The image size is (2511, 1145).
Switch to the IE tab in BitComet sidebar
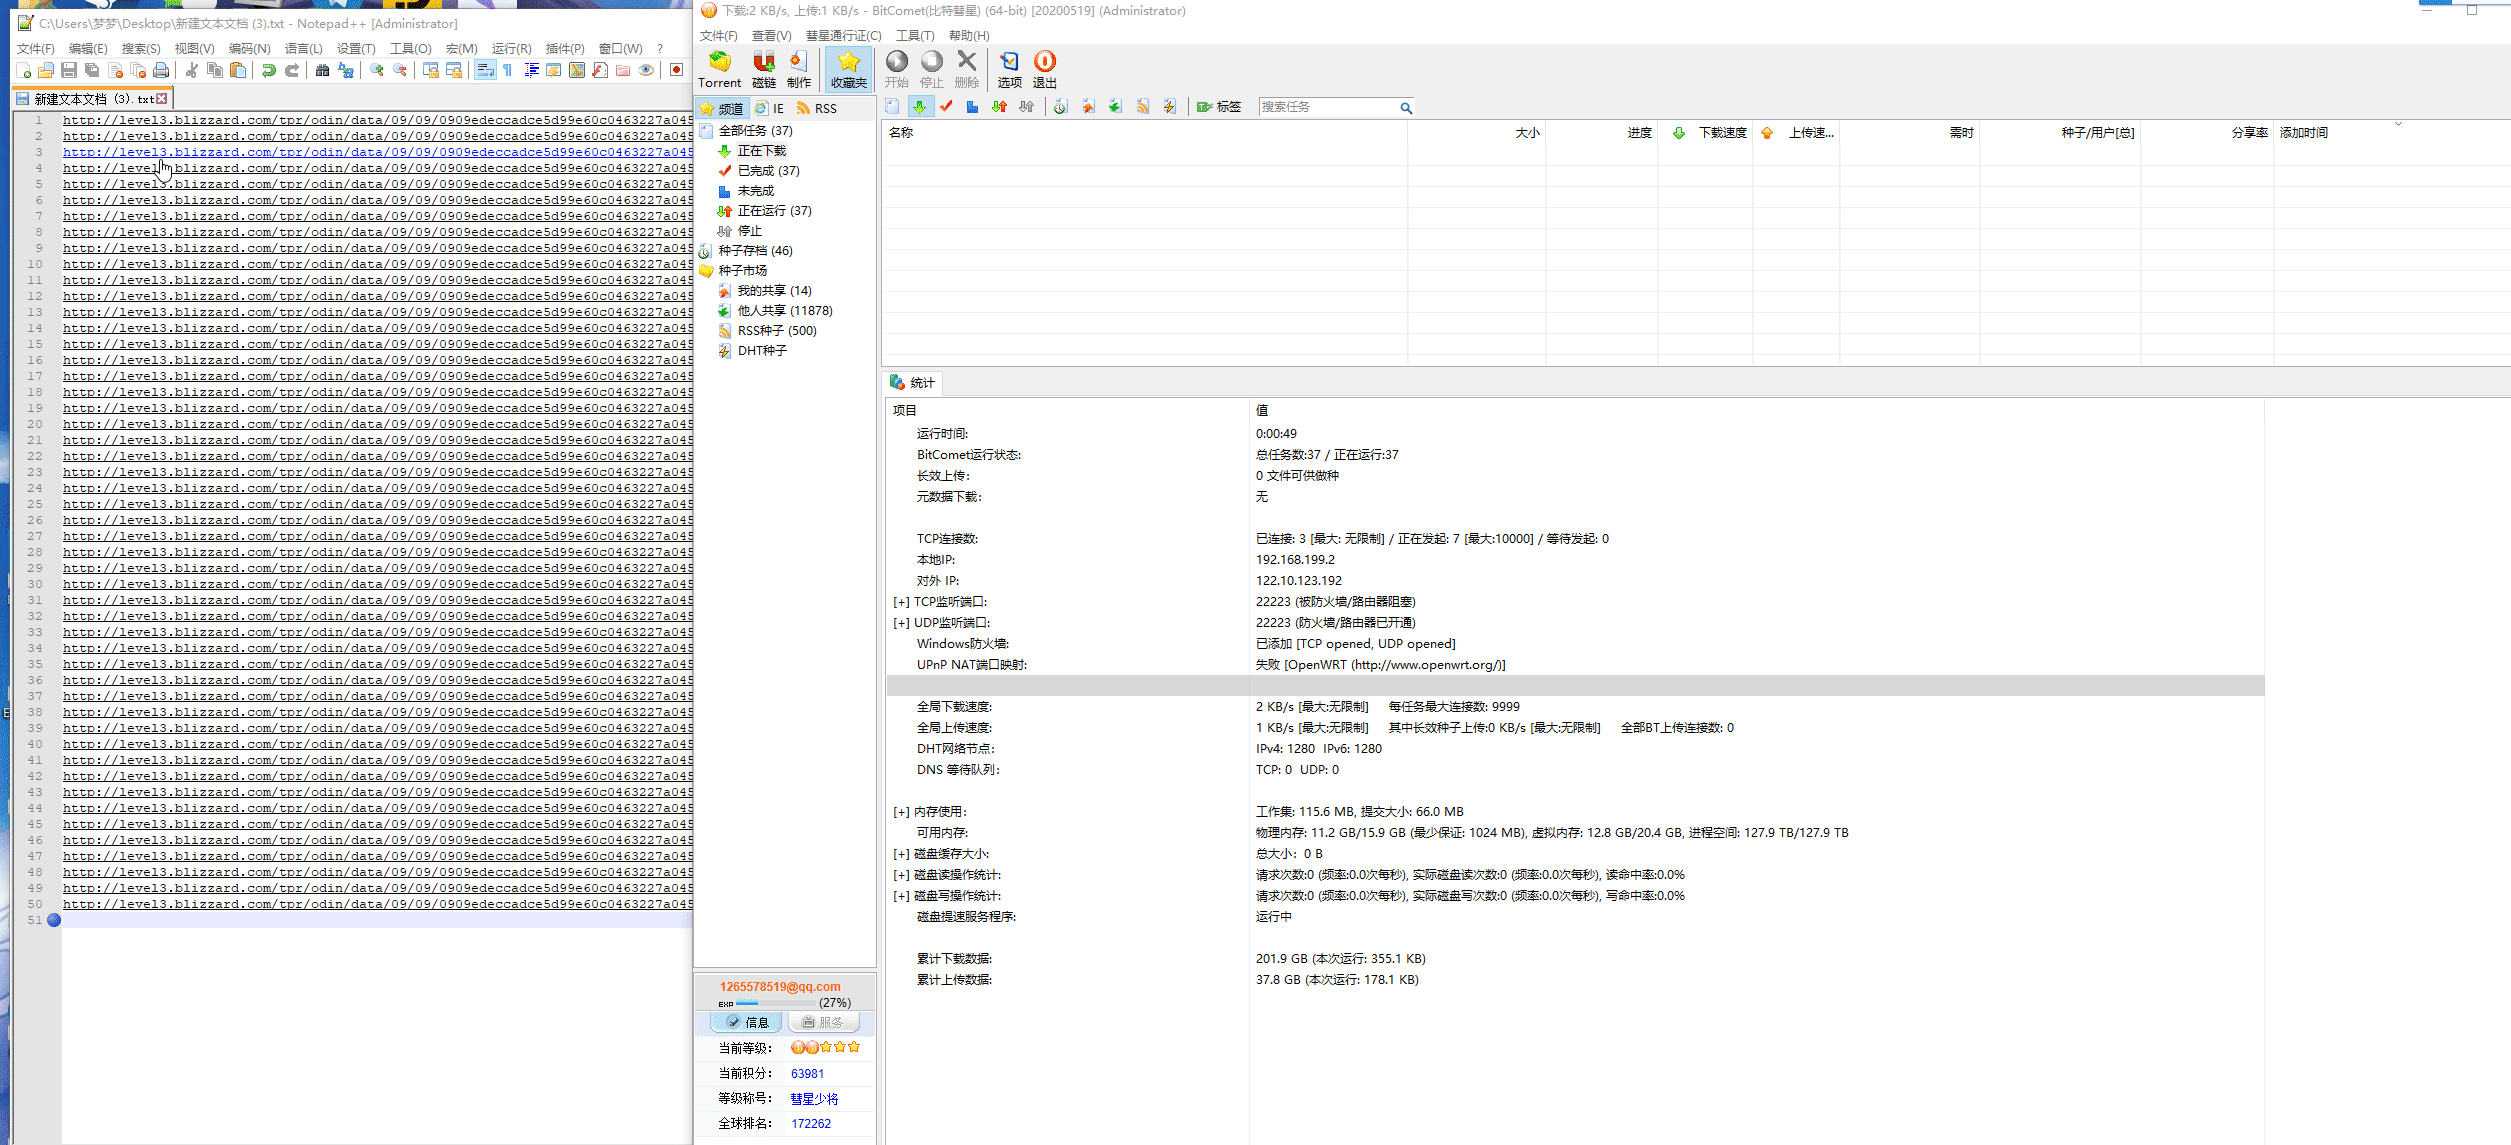click(x=769, y=108)
